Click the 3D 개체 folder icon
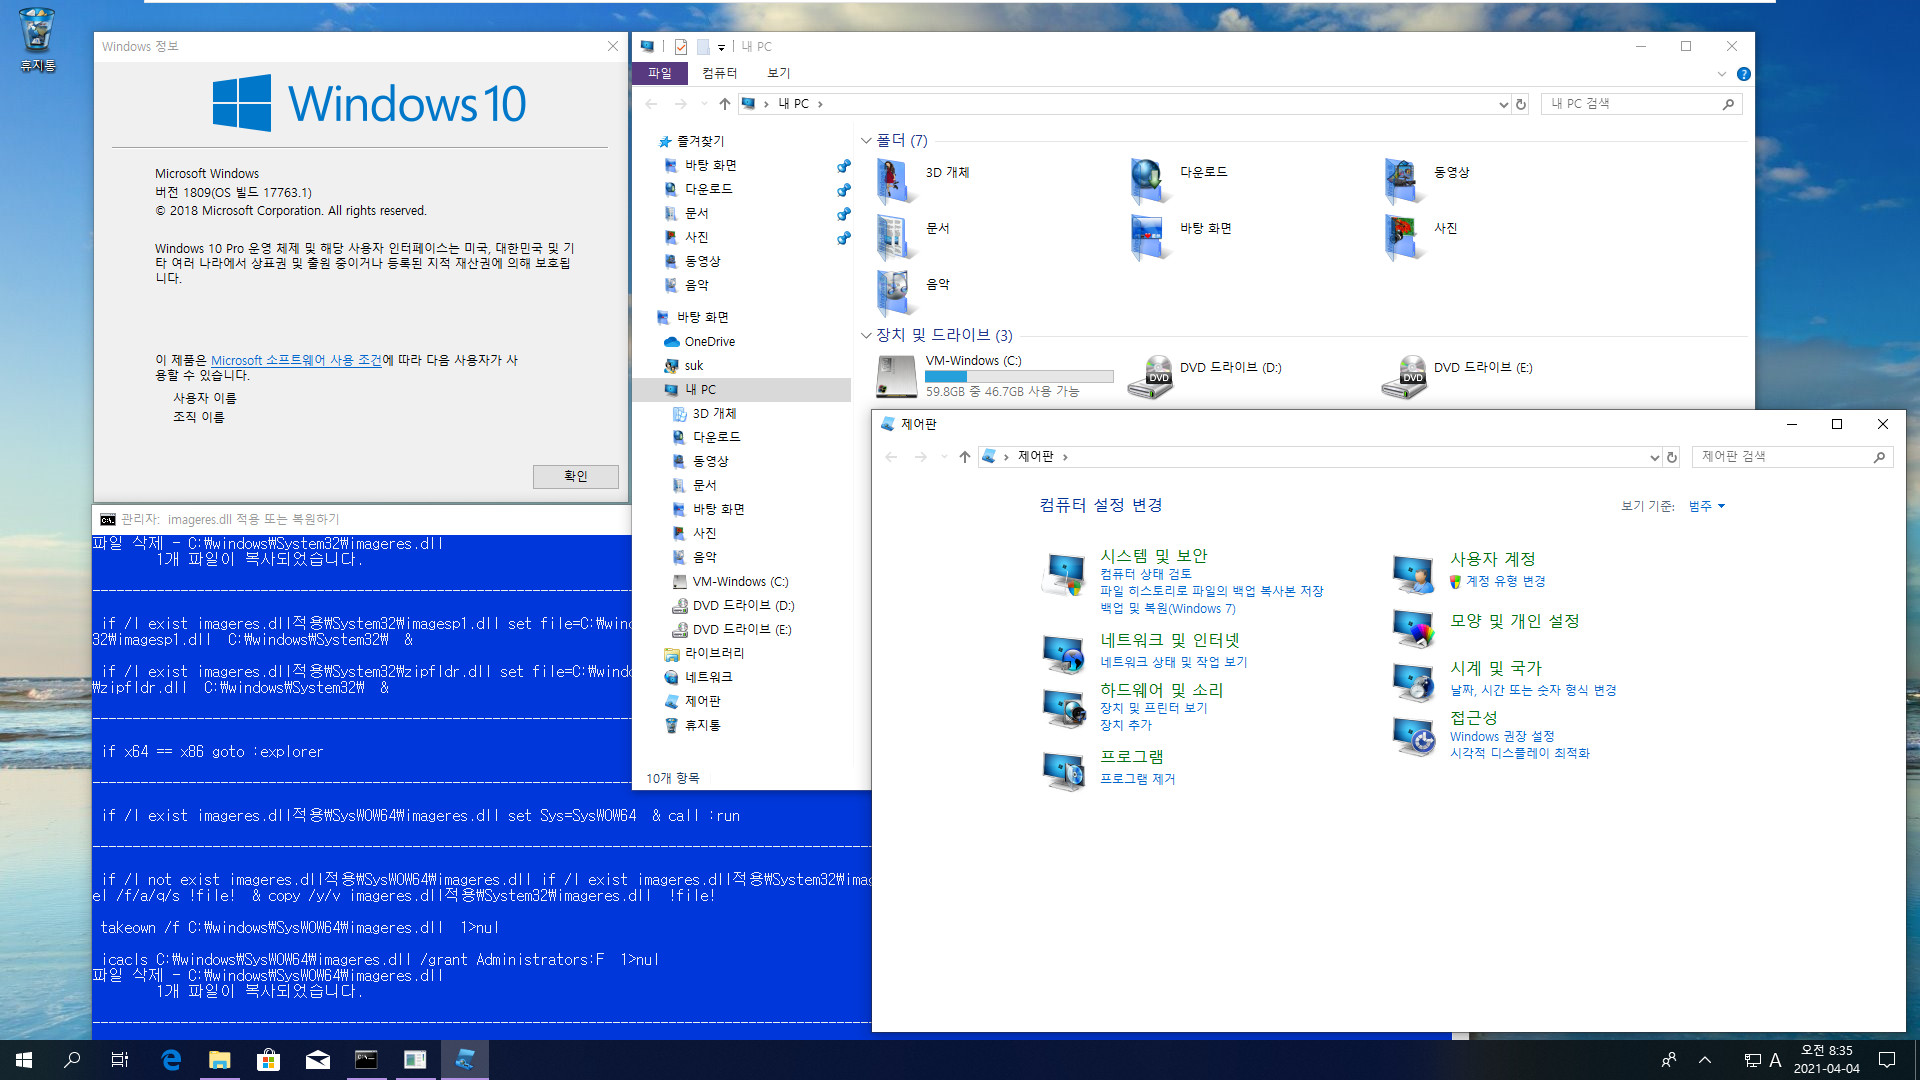The image size is (1920, 1080). 895,180
